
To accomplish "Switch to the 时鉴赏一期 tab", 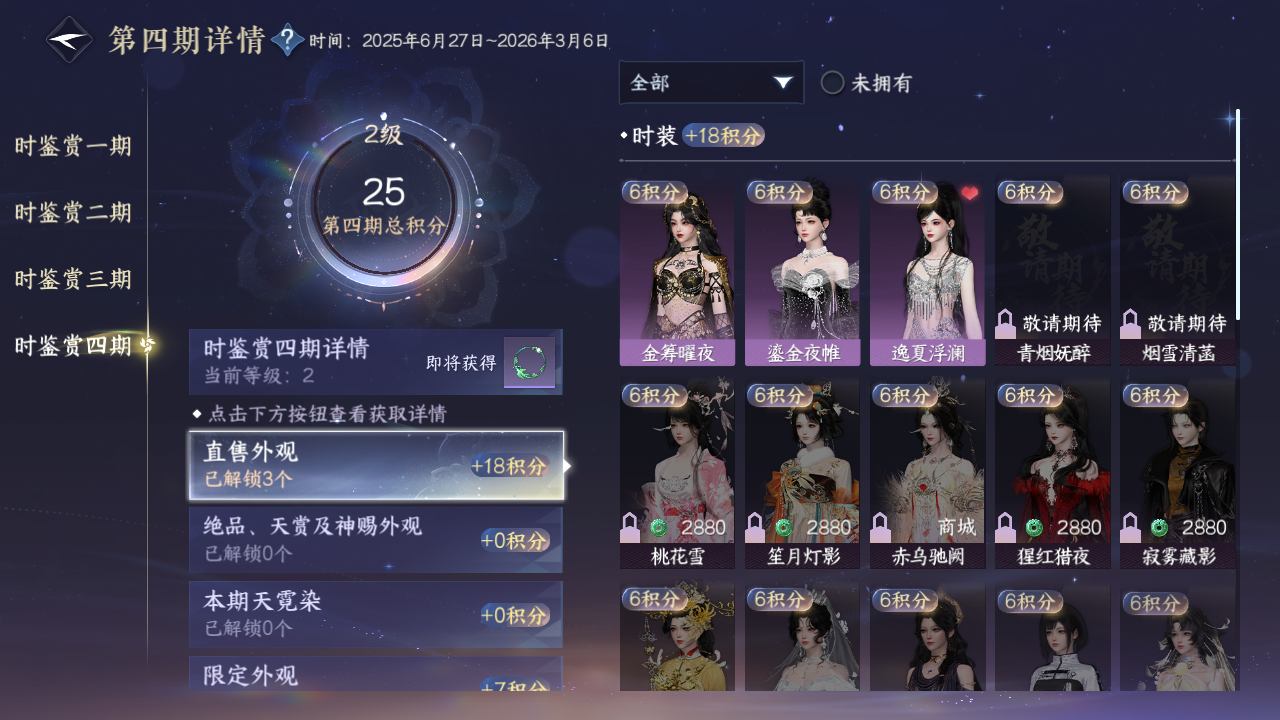I will coord(73,146).
